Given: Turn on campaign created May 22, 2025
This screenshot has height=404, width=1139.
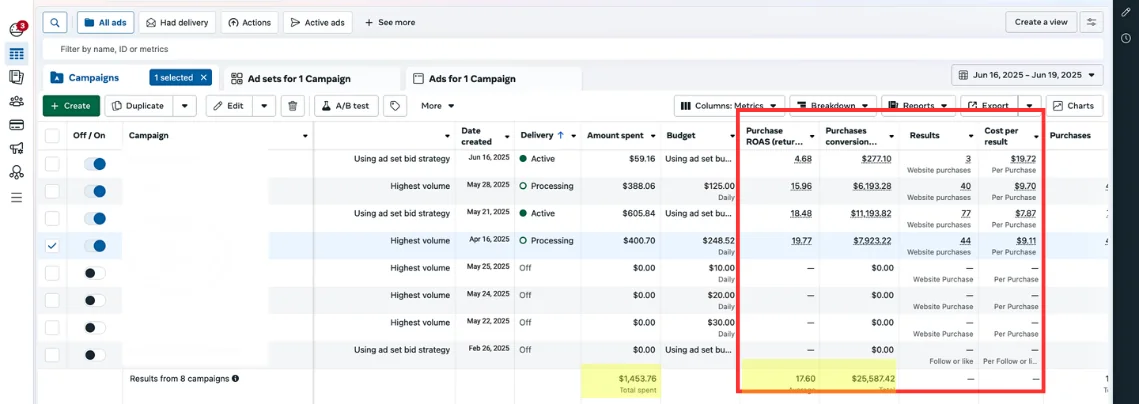Looking at the screenshot, I should coord(95,328).
